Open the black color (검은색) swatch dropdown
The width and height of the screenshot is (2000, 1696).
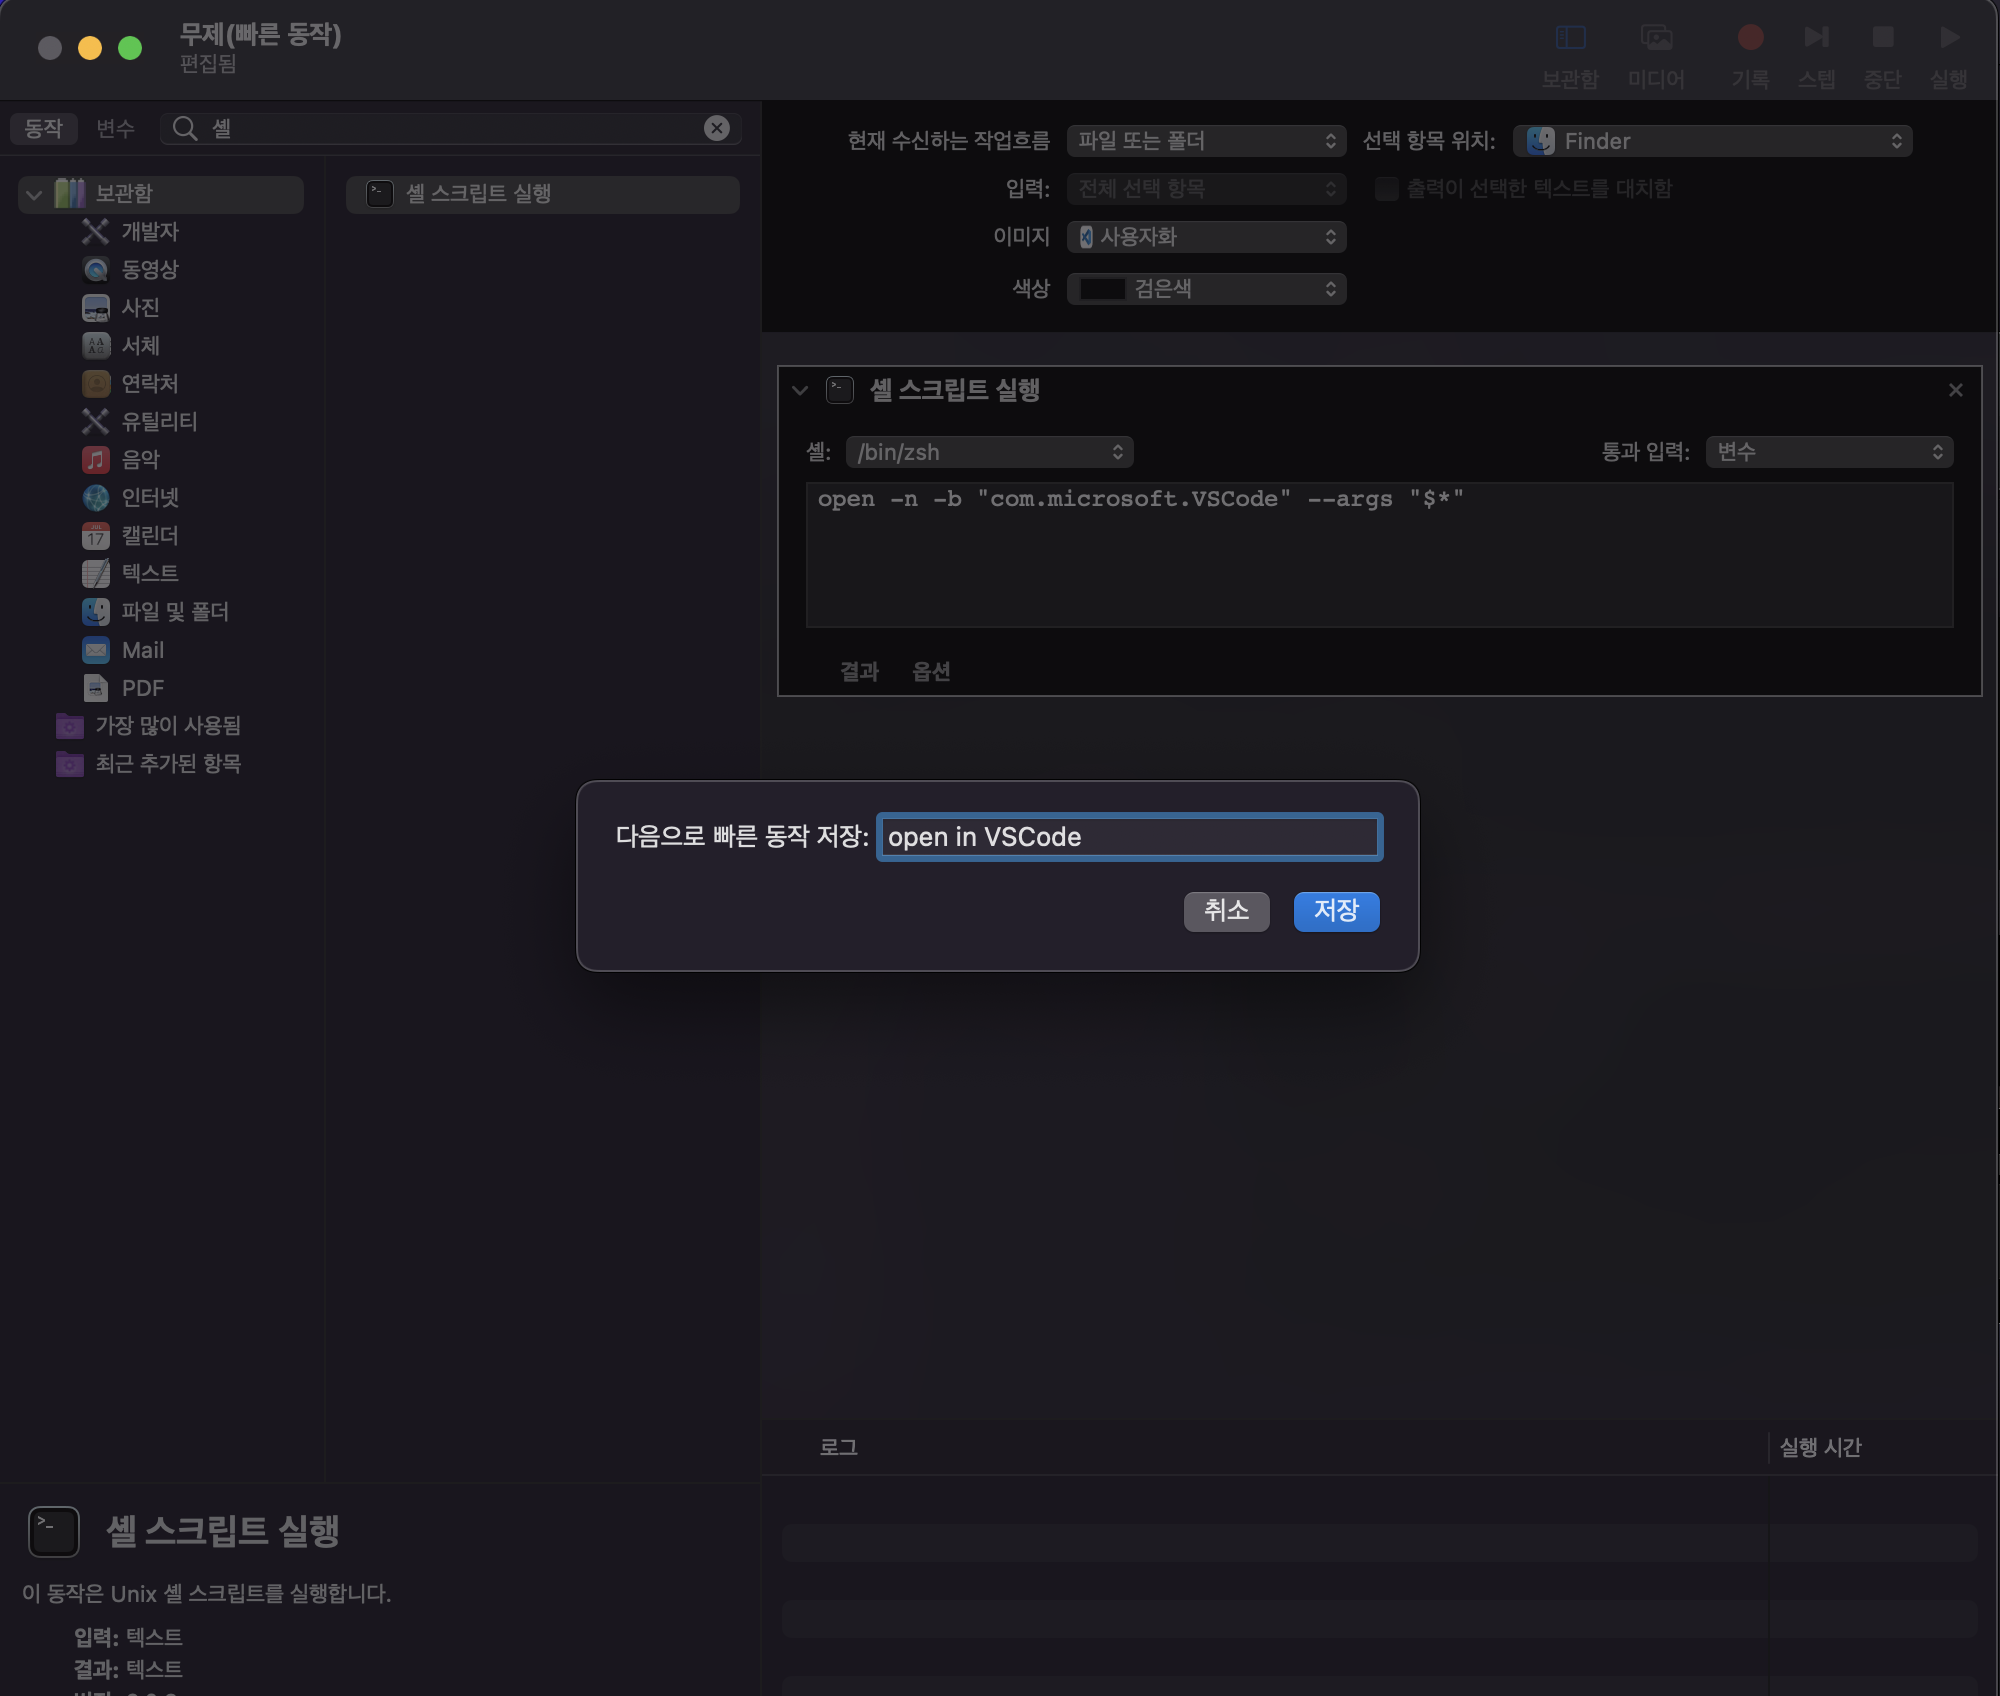click(x=1206, y=289)
